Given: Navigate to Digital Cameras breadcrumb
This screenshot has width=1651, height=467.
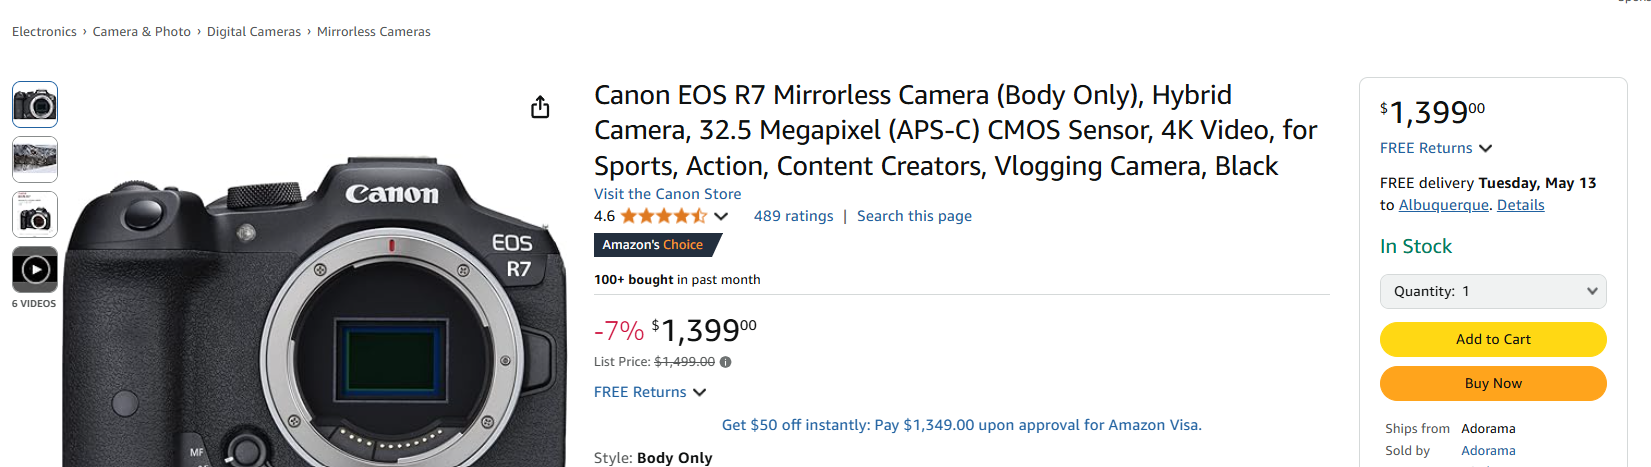Looking at the screenshot, I should click(254, 32).
